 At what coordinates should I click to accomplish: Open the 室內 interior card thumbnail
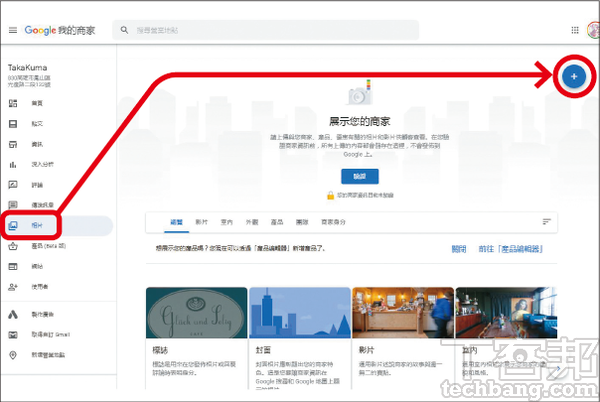coord(506,312)
